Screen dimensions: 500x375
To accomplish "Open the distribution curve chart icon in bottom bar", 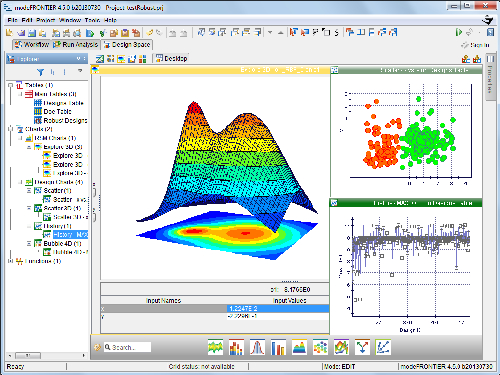I will click(x=257, y=347).
